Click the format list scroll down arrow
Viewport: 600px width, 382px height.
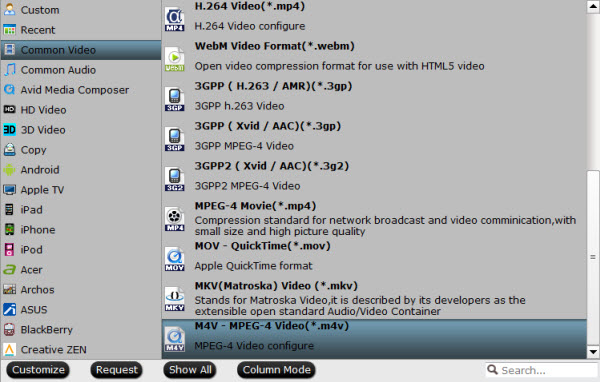[x=593, y=351]
